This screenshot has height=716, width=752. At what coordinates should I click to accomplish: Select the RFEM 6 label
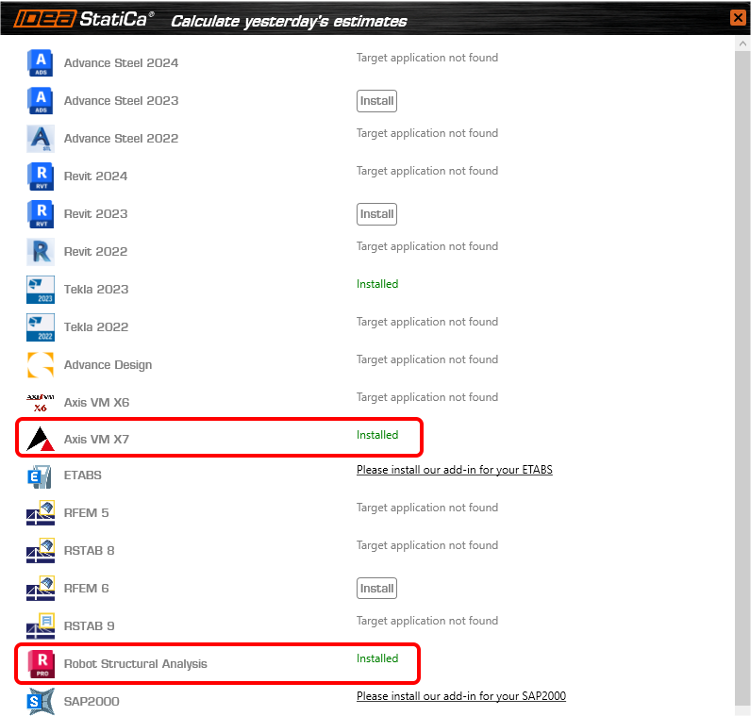click(x=86, y=588)
